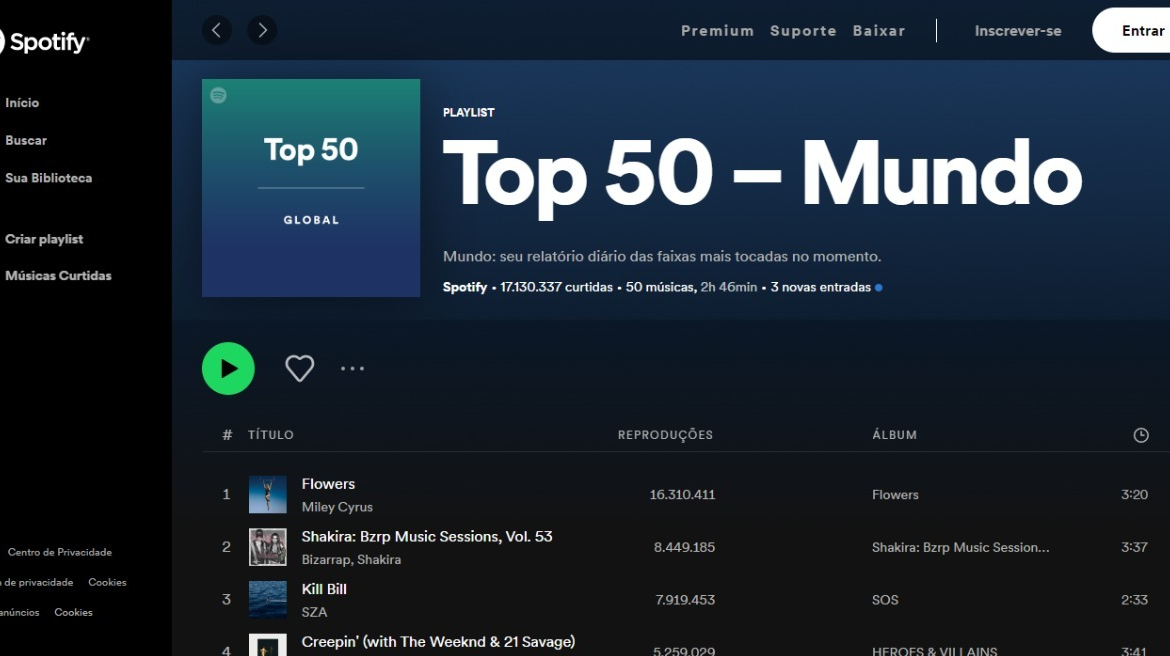Viewport: 1170px width, 656px height.
Task: Go back using the left arrow
Action: pos(217,31)
